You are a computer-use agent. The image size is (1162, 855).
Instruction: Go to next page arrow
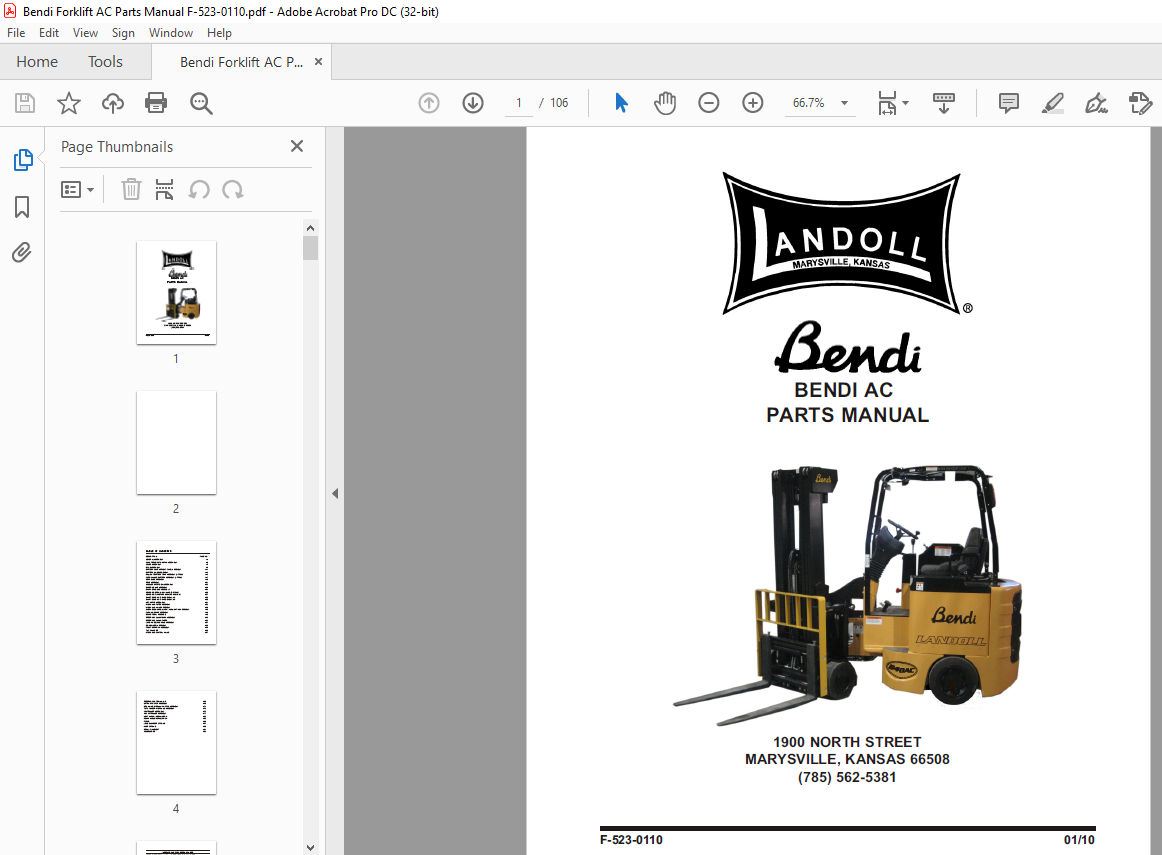pyautogui.click(x=473, y=103)
